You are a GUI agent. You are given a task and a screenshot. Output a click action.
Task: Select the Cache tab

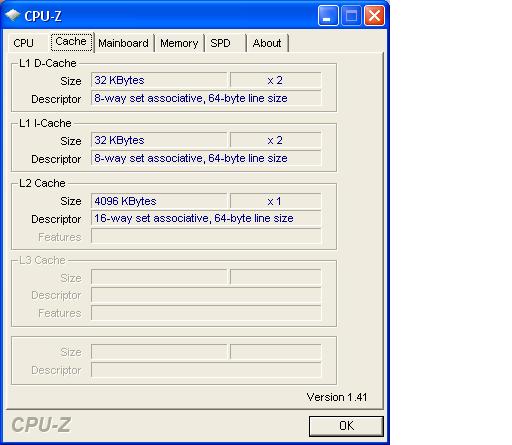tap(71, 42)
